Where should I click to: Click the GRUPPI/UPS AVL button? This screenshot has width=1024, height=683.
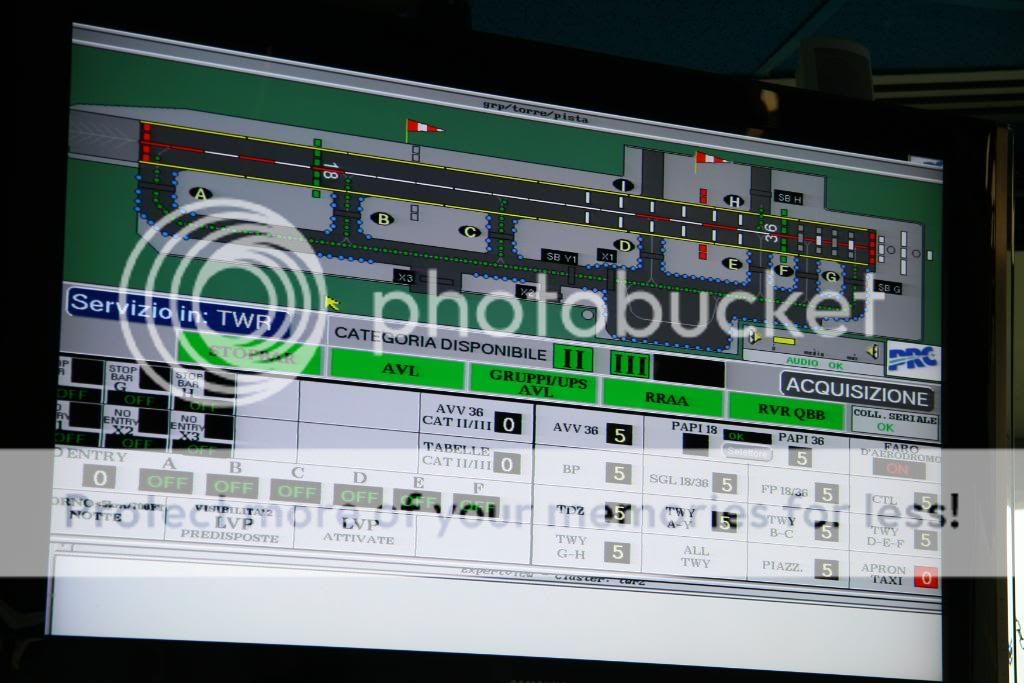(534, 383)
